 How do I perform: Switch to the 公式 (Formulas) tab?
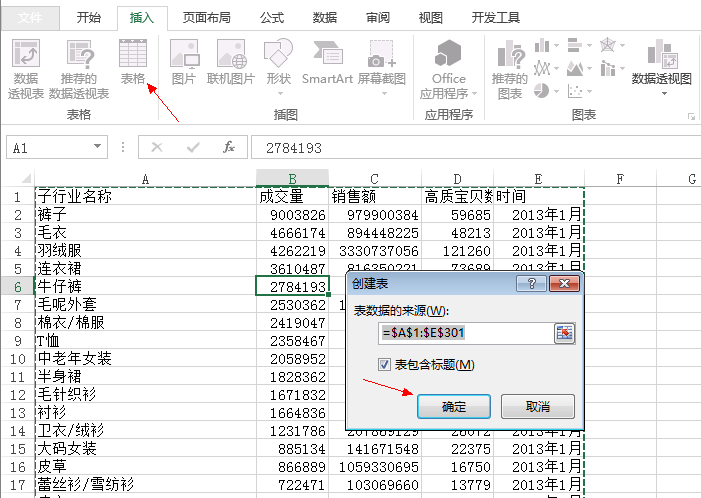click(272, 18)
